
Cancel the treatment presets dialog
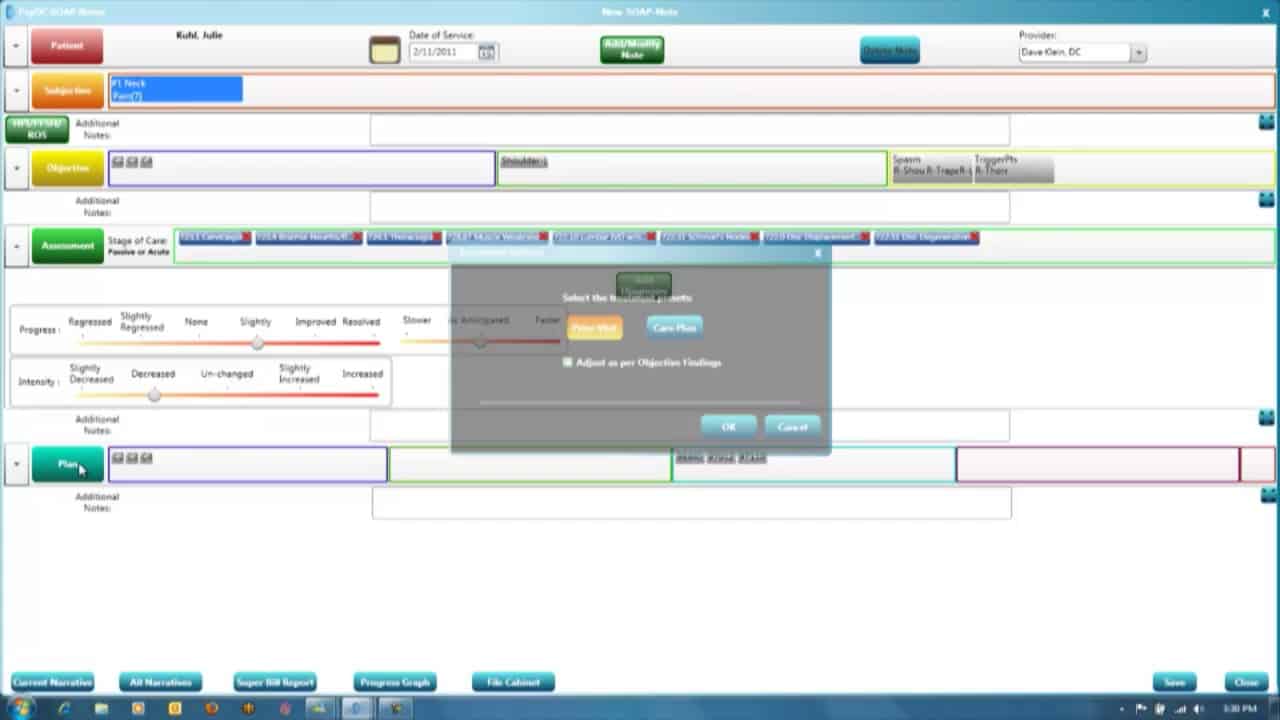792,427
